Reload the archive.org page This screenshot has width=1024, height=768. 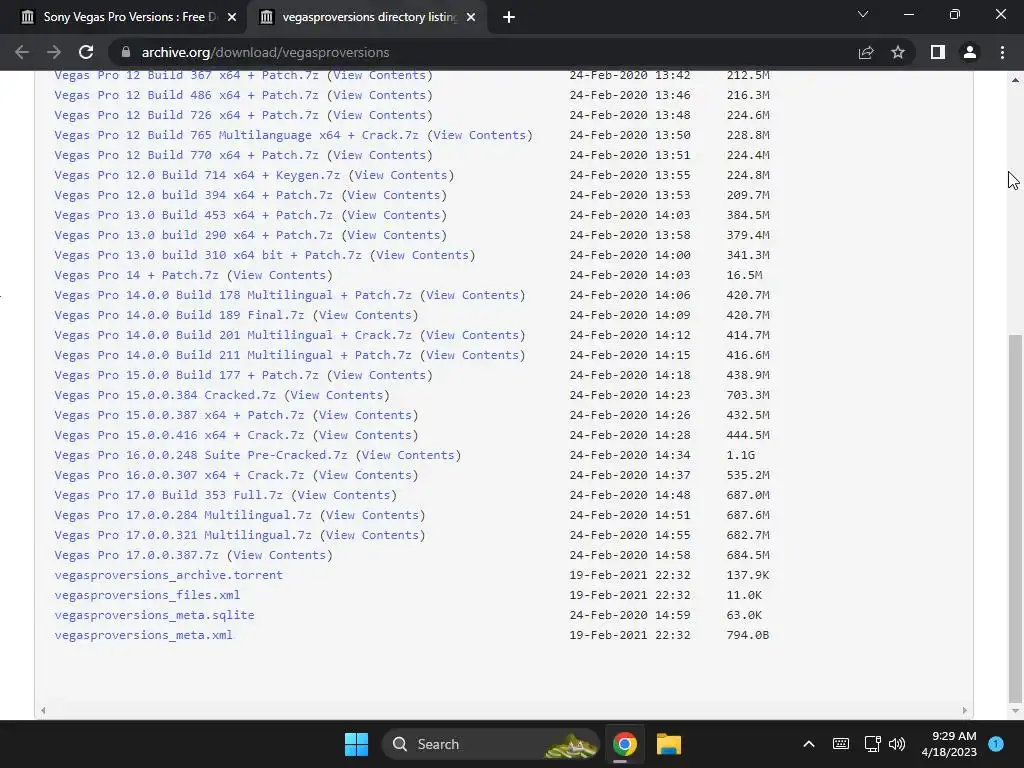(x=86, y=52)
